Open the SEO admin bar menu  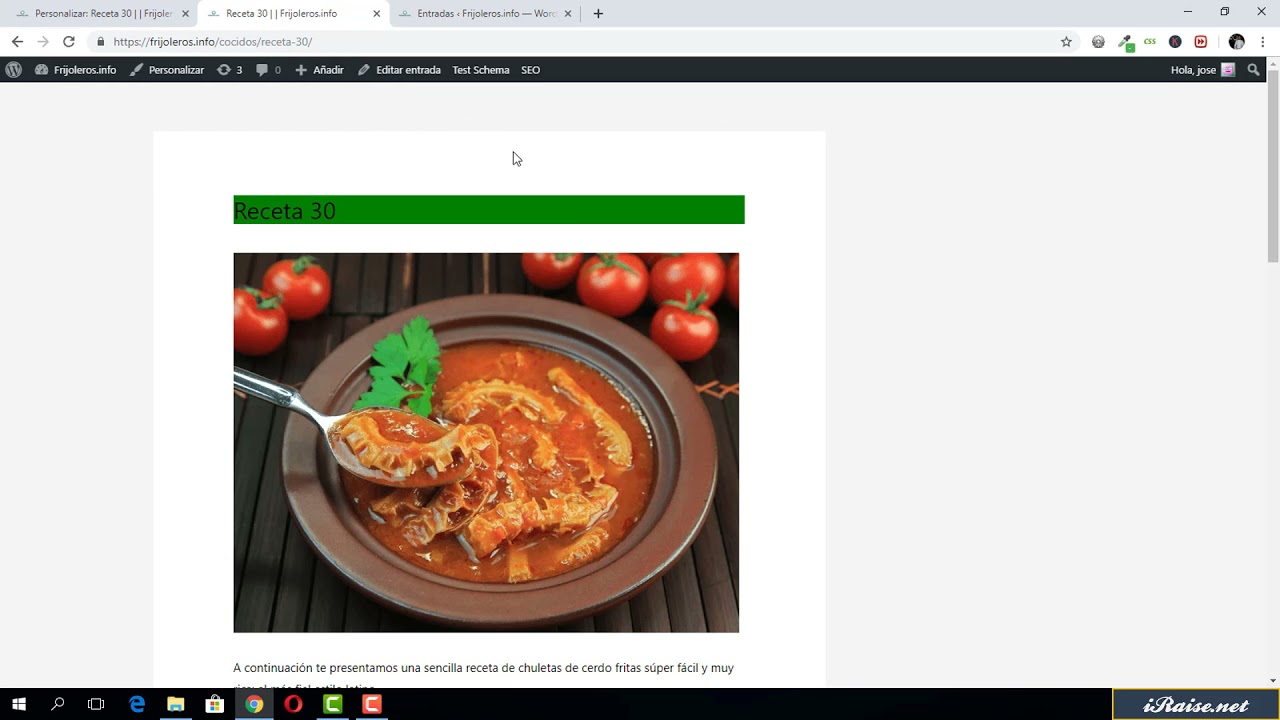[x=530, y=70]
